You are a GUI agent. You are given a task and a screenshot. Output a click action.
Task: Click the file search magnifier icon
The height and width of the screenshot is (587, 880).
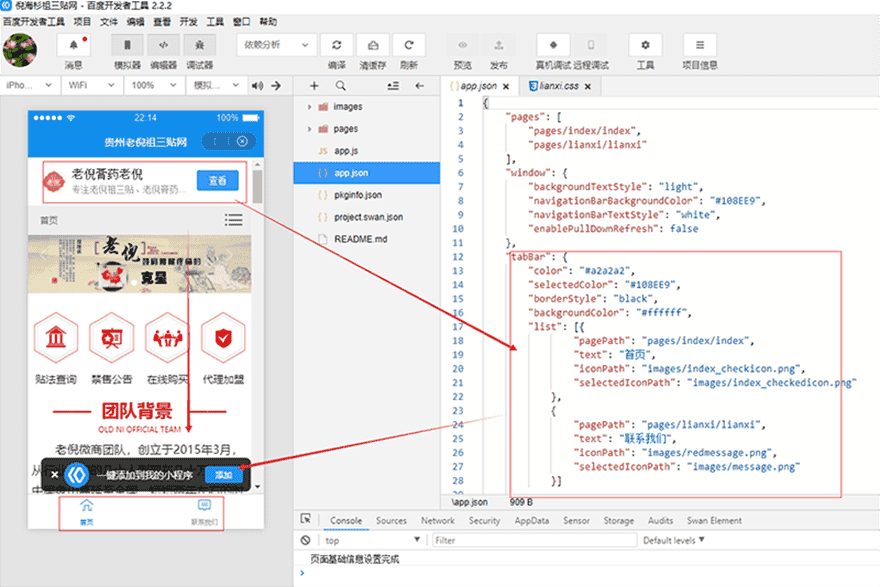tap(341, 86)
